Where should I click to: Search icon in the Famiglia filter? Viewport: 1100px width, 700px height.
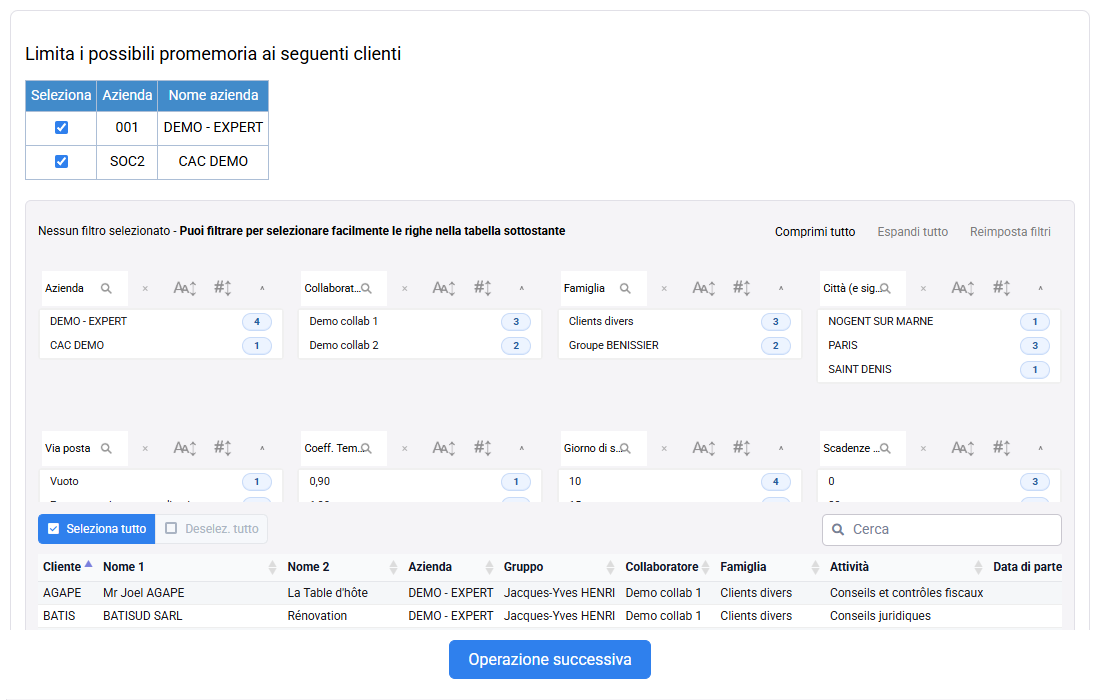(x=625, y=288)
